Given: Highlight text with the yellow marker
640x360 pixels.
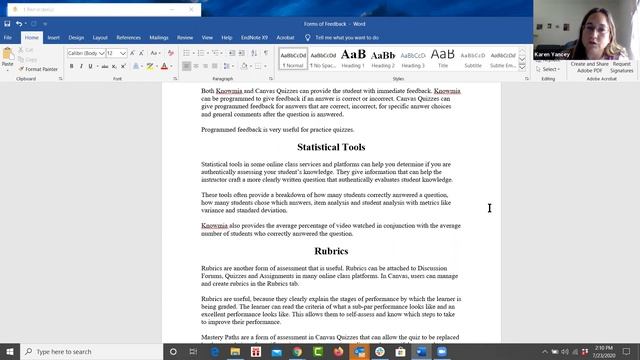Looking at the screenshot, I should click(150, 66).
